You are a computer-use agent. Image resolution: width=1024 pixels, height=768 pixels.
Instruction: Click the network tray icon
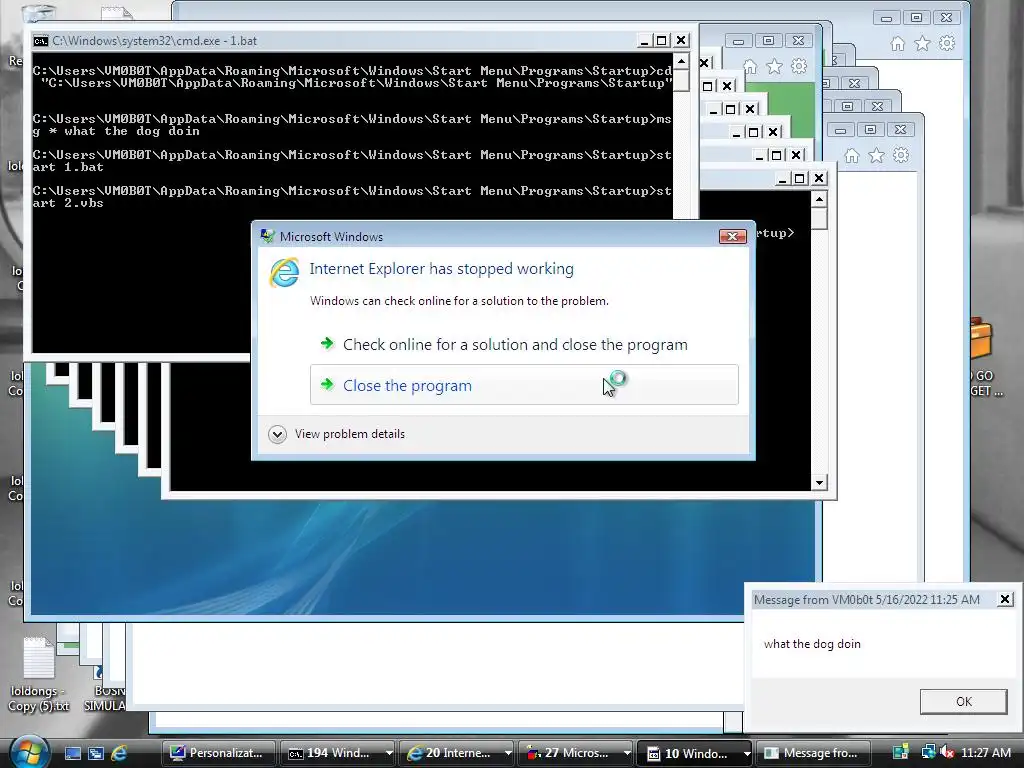pyautogui.click(x=928, y=753)
